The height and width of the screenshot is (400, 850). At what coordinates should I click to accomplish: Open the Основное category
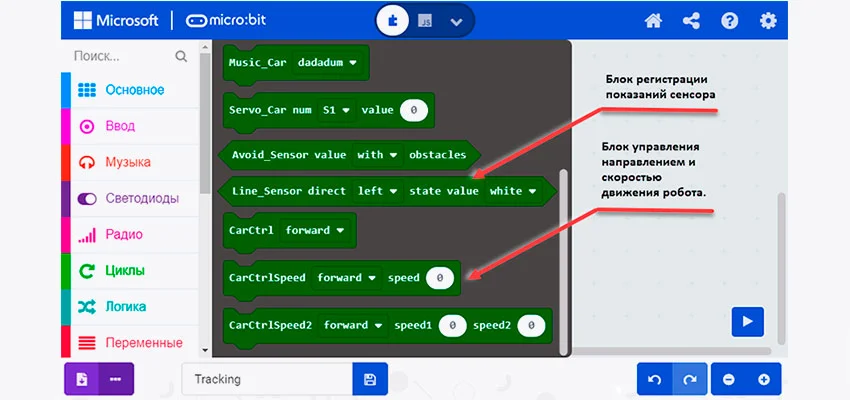pyautogui.click(x=134, y=90)
